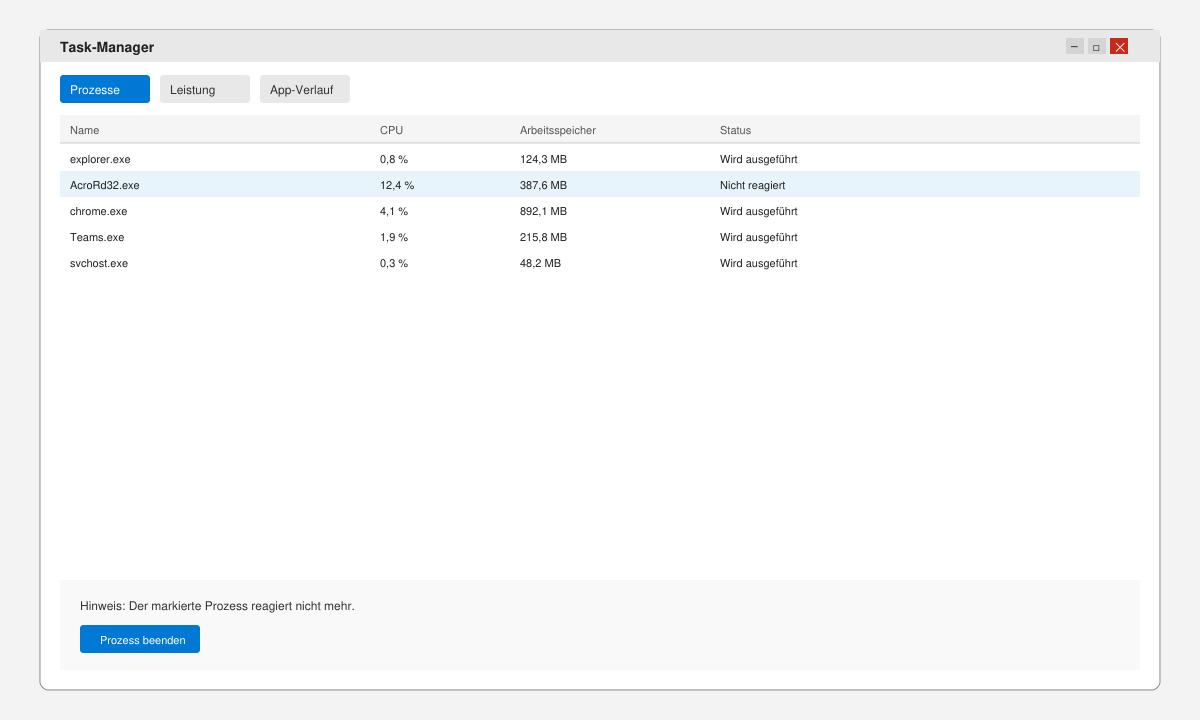Open the Leistung tab
This screenshot has width=1200, height=720.
(205, 89)
